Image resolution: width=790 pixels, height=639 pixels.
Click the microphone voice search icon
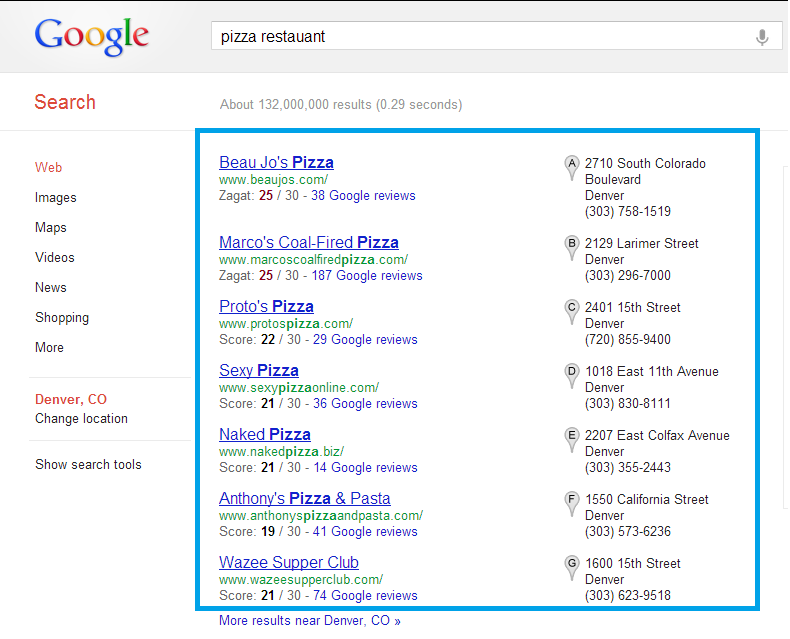[x=762, y=37]
